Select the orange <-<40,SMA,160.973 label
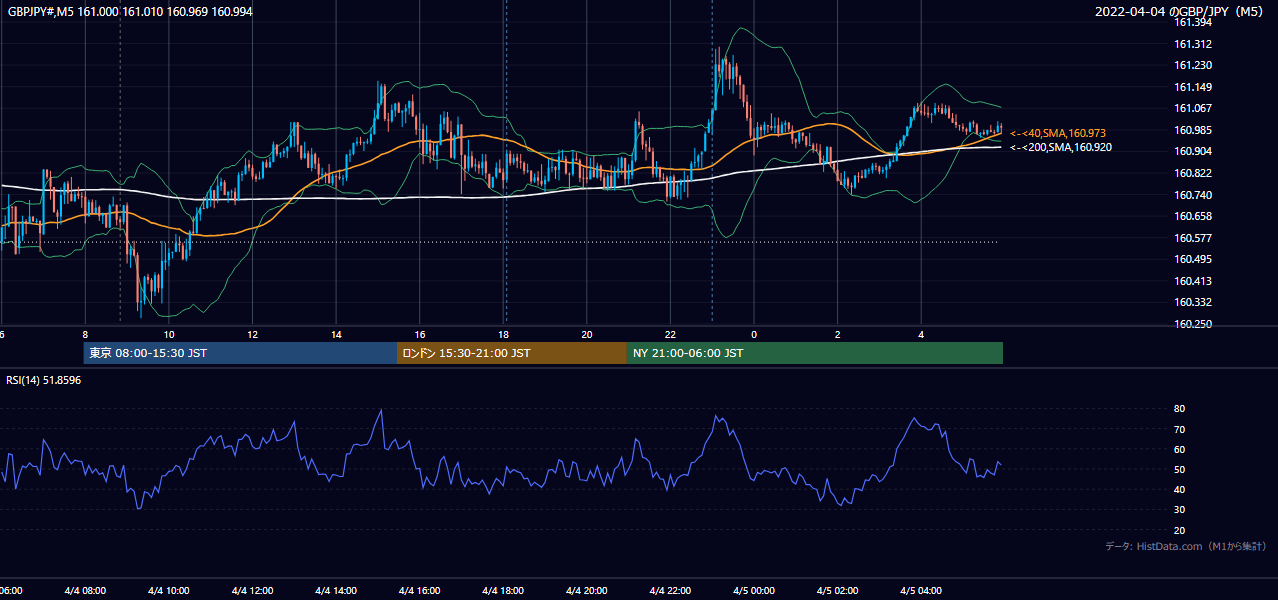Screen dimensions: 1278x600 [1058, 133]
